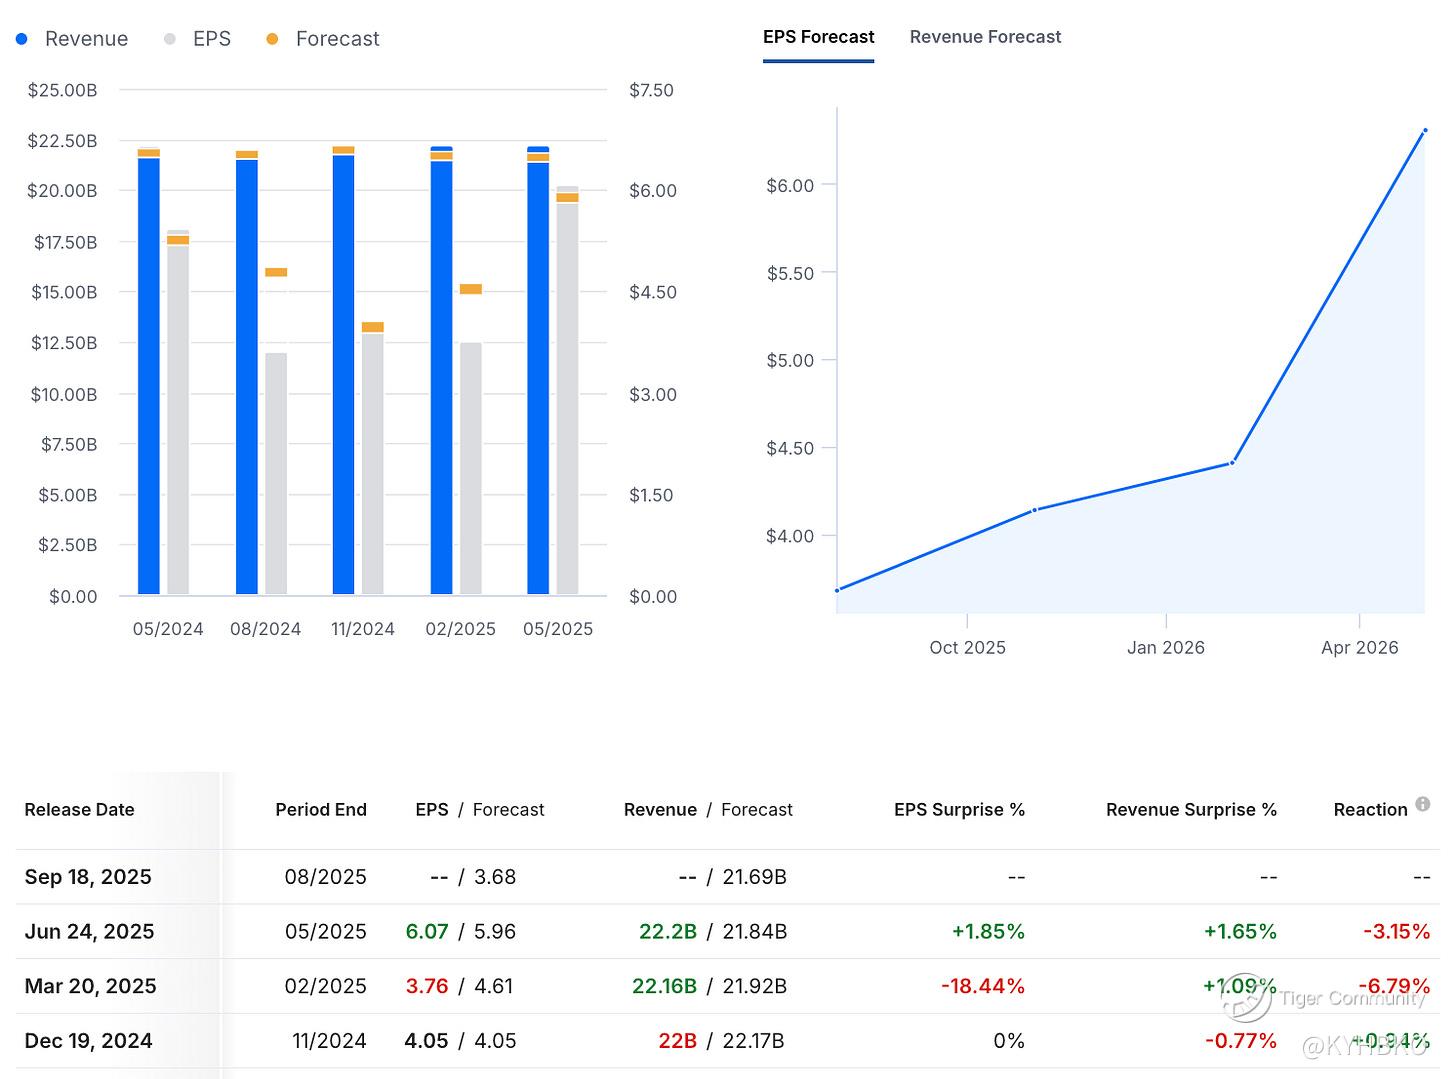Click the EPS forecast line point between Oct 2025 and Jan 2026

[x=1034, y=510]
